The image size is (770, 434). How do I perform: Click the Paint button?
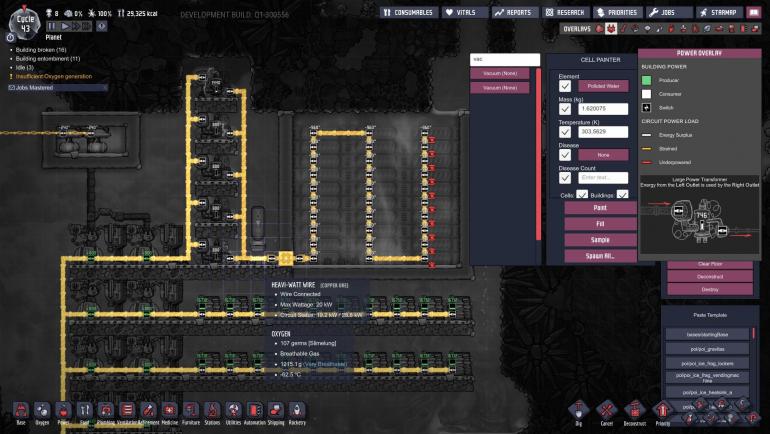[x=600, y=208]
